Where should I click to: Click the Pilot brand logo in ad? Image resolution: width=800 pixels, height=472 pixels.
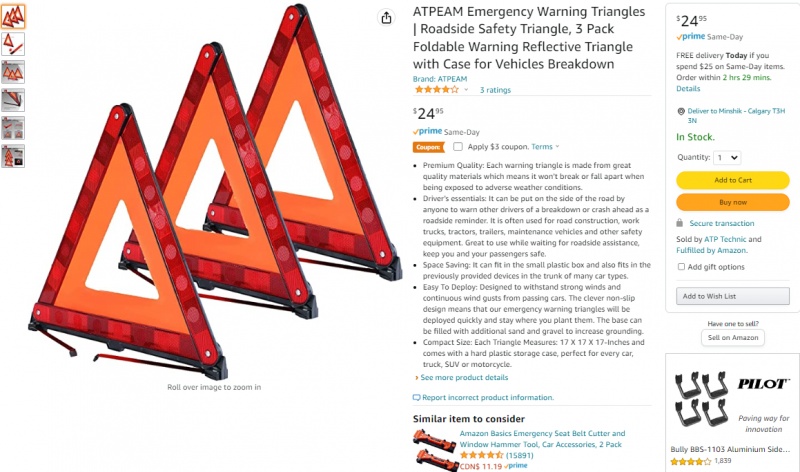click(x=763, y=384)
